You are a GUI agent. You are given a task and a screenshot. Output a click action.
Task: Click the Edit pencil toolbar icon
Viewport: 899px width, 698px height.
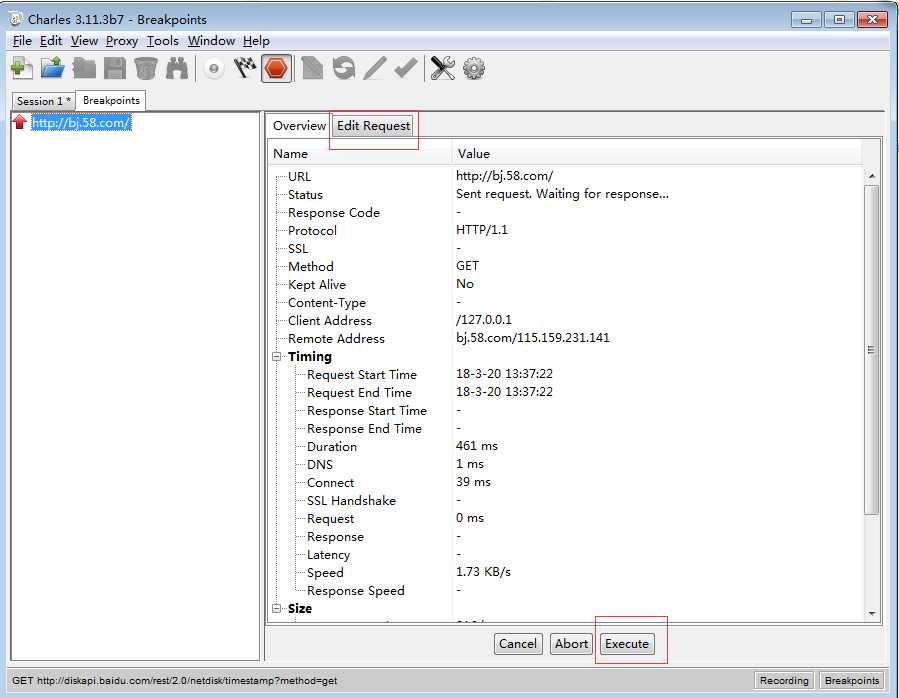[x=374, y=68]
